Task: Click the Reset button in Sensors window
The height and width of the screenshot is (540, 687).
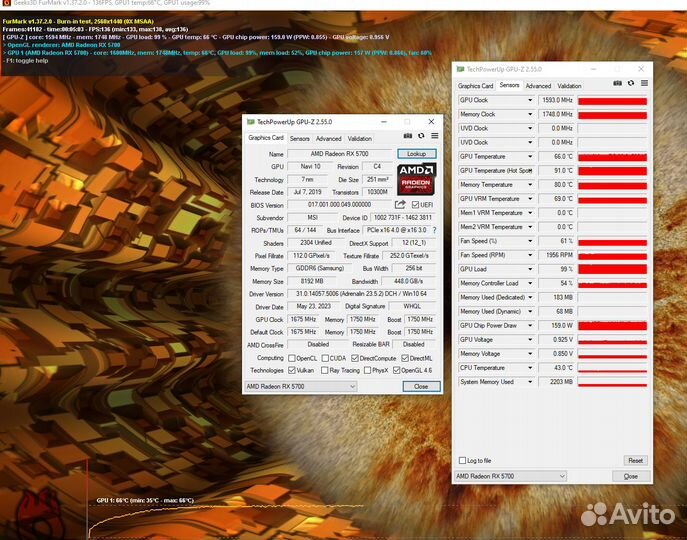Action: tap(635, 460)
